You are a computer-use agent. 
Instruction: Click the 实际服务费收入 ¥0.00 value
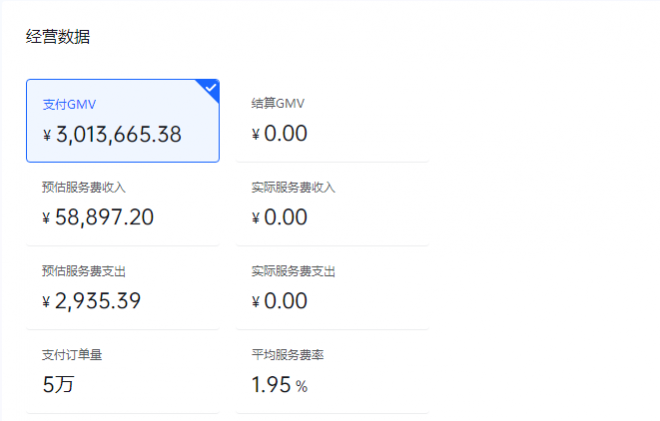click(x=279, y=218)
